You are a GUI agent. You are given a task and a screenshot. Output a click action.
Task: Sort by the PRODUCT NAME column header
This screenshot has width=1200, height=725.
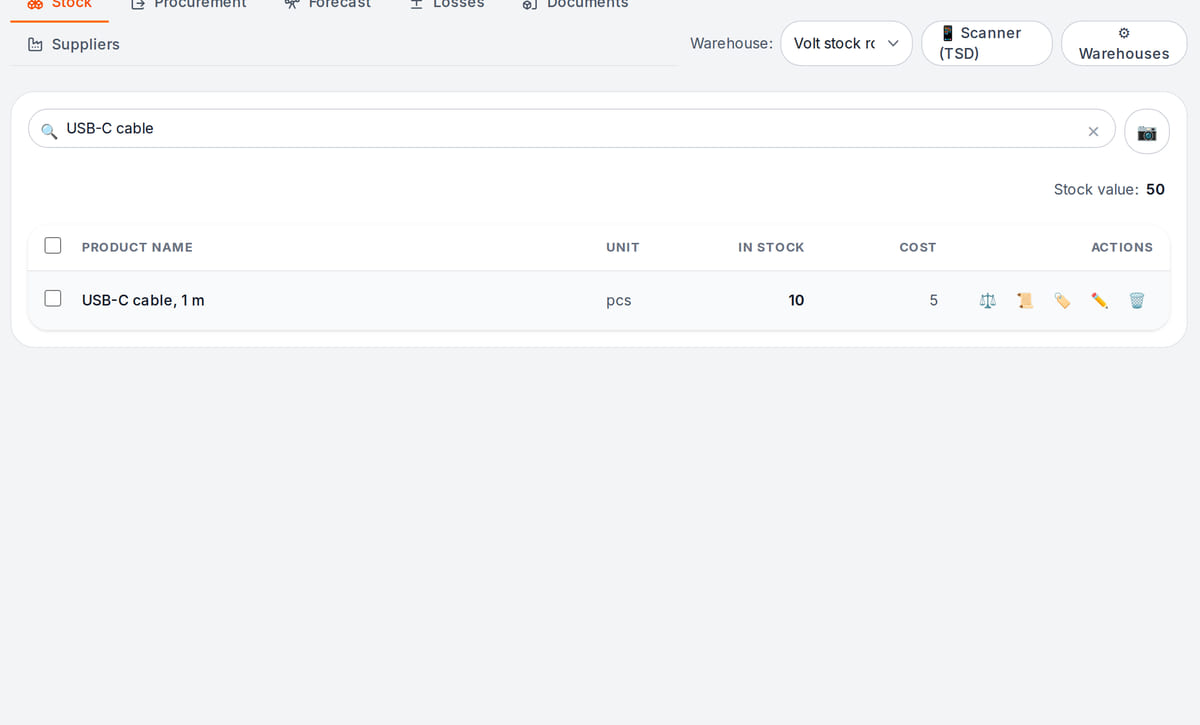click(137, 247)
